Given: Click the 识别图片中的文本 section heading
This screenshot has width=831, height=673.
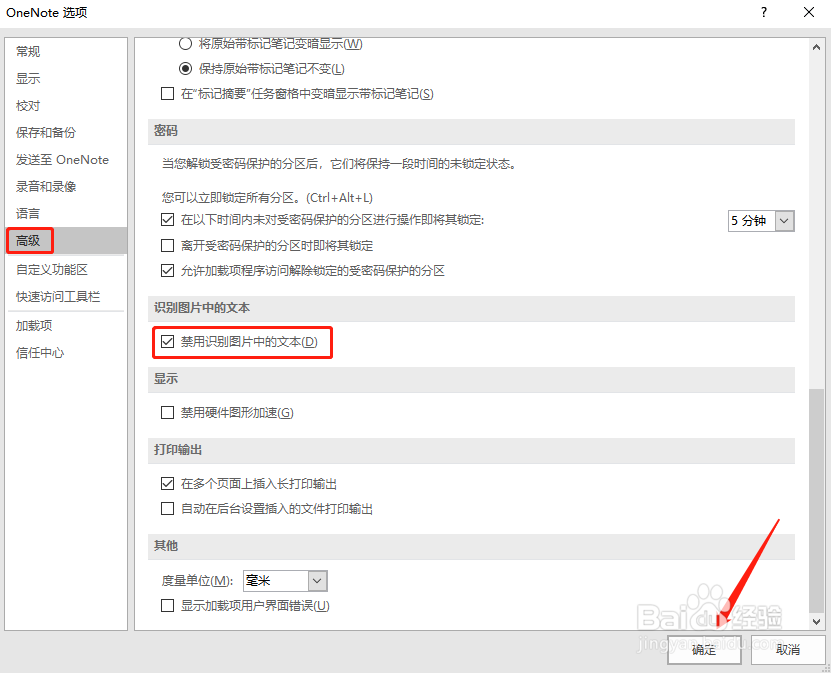Looking at the screenshot, I should coord(202,308).
